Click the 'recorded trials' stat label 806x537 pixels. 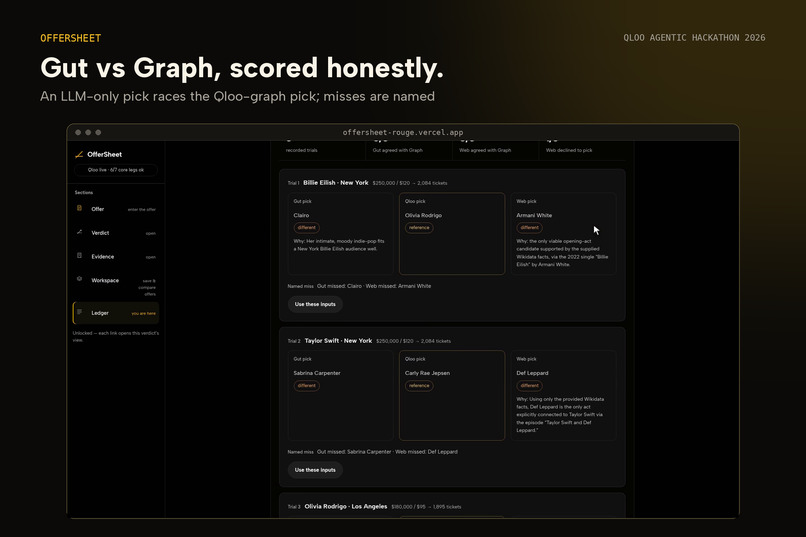302,151
